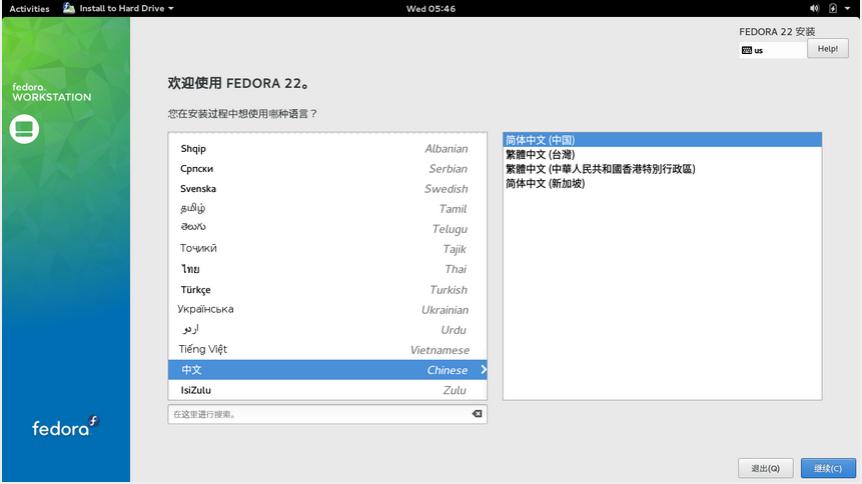This screenshot has width=862, height=484.
Task: Choose 简体中文 (中国) locale
Action: [x=662, y=140]
